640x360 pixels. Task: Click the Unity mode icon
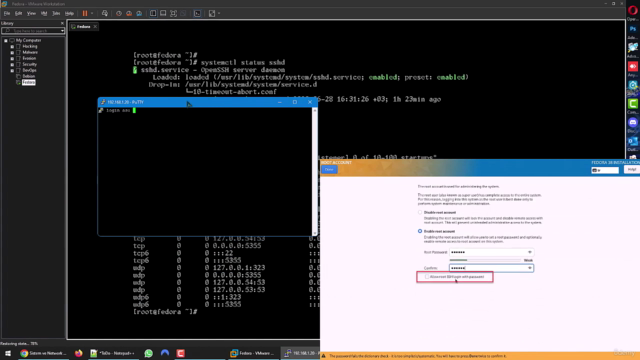(184, 13)
